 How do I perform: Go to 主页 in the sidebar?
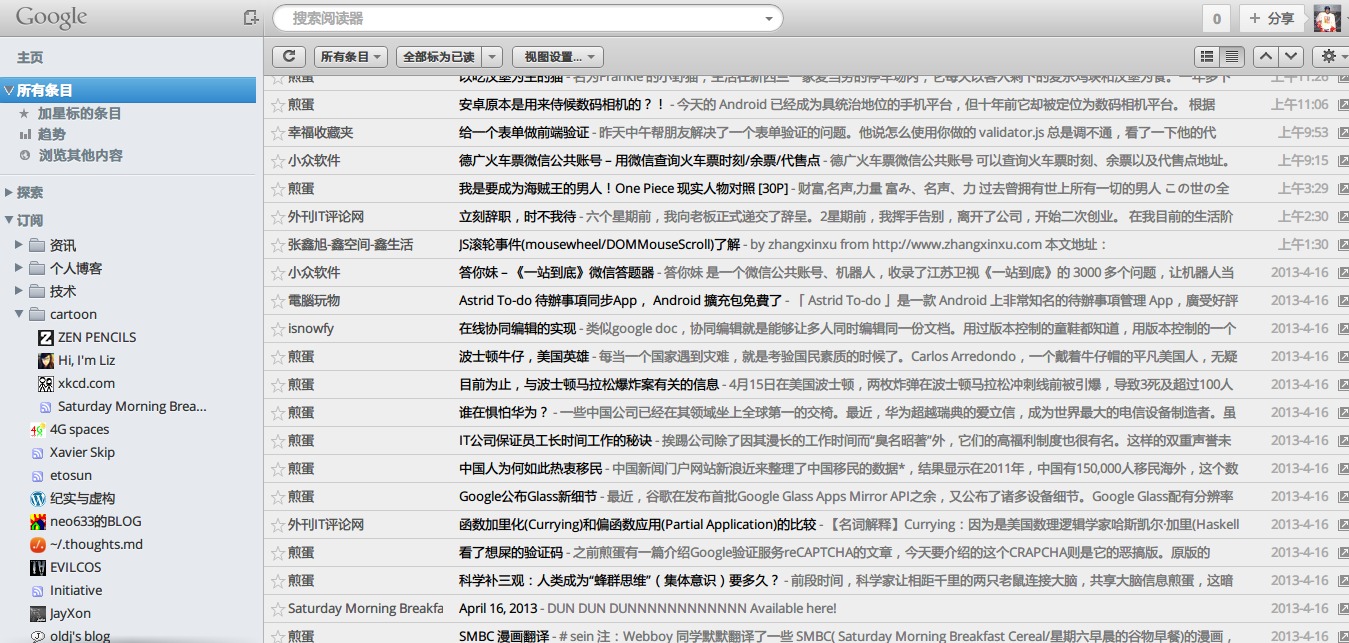pos(30,58)
